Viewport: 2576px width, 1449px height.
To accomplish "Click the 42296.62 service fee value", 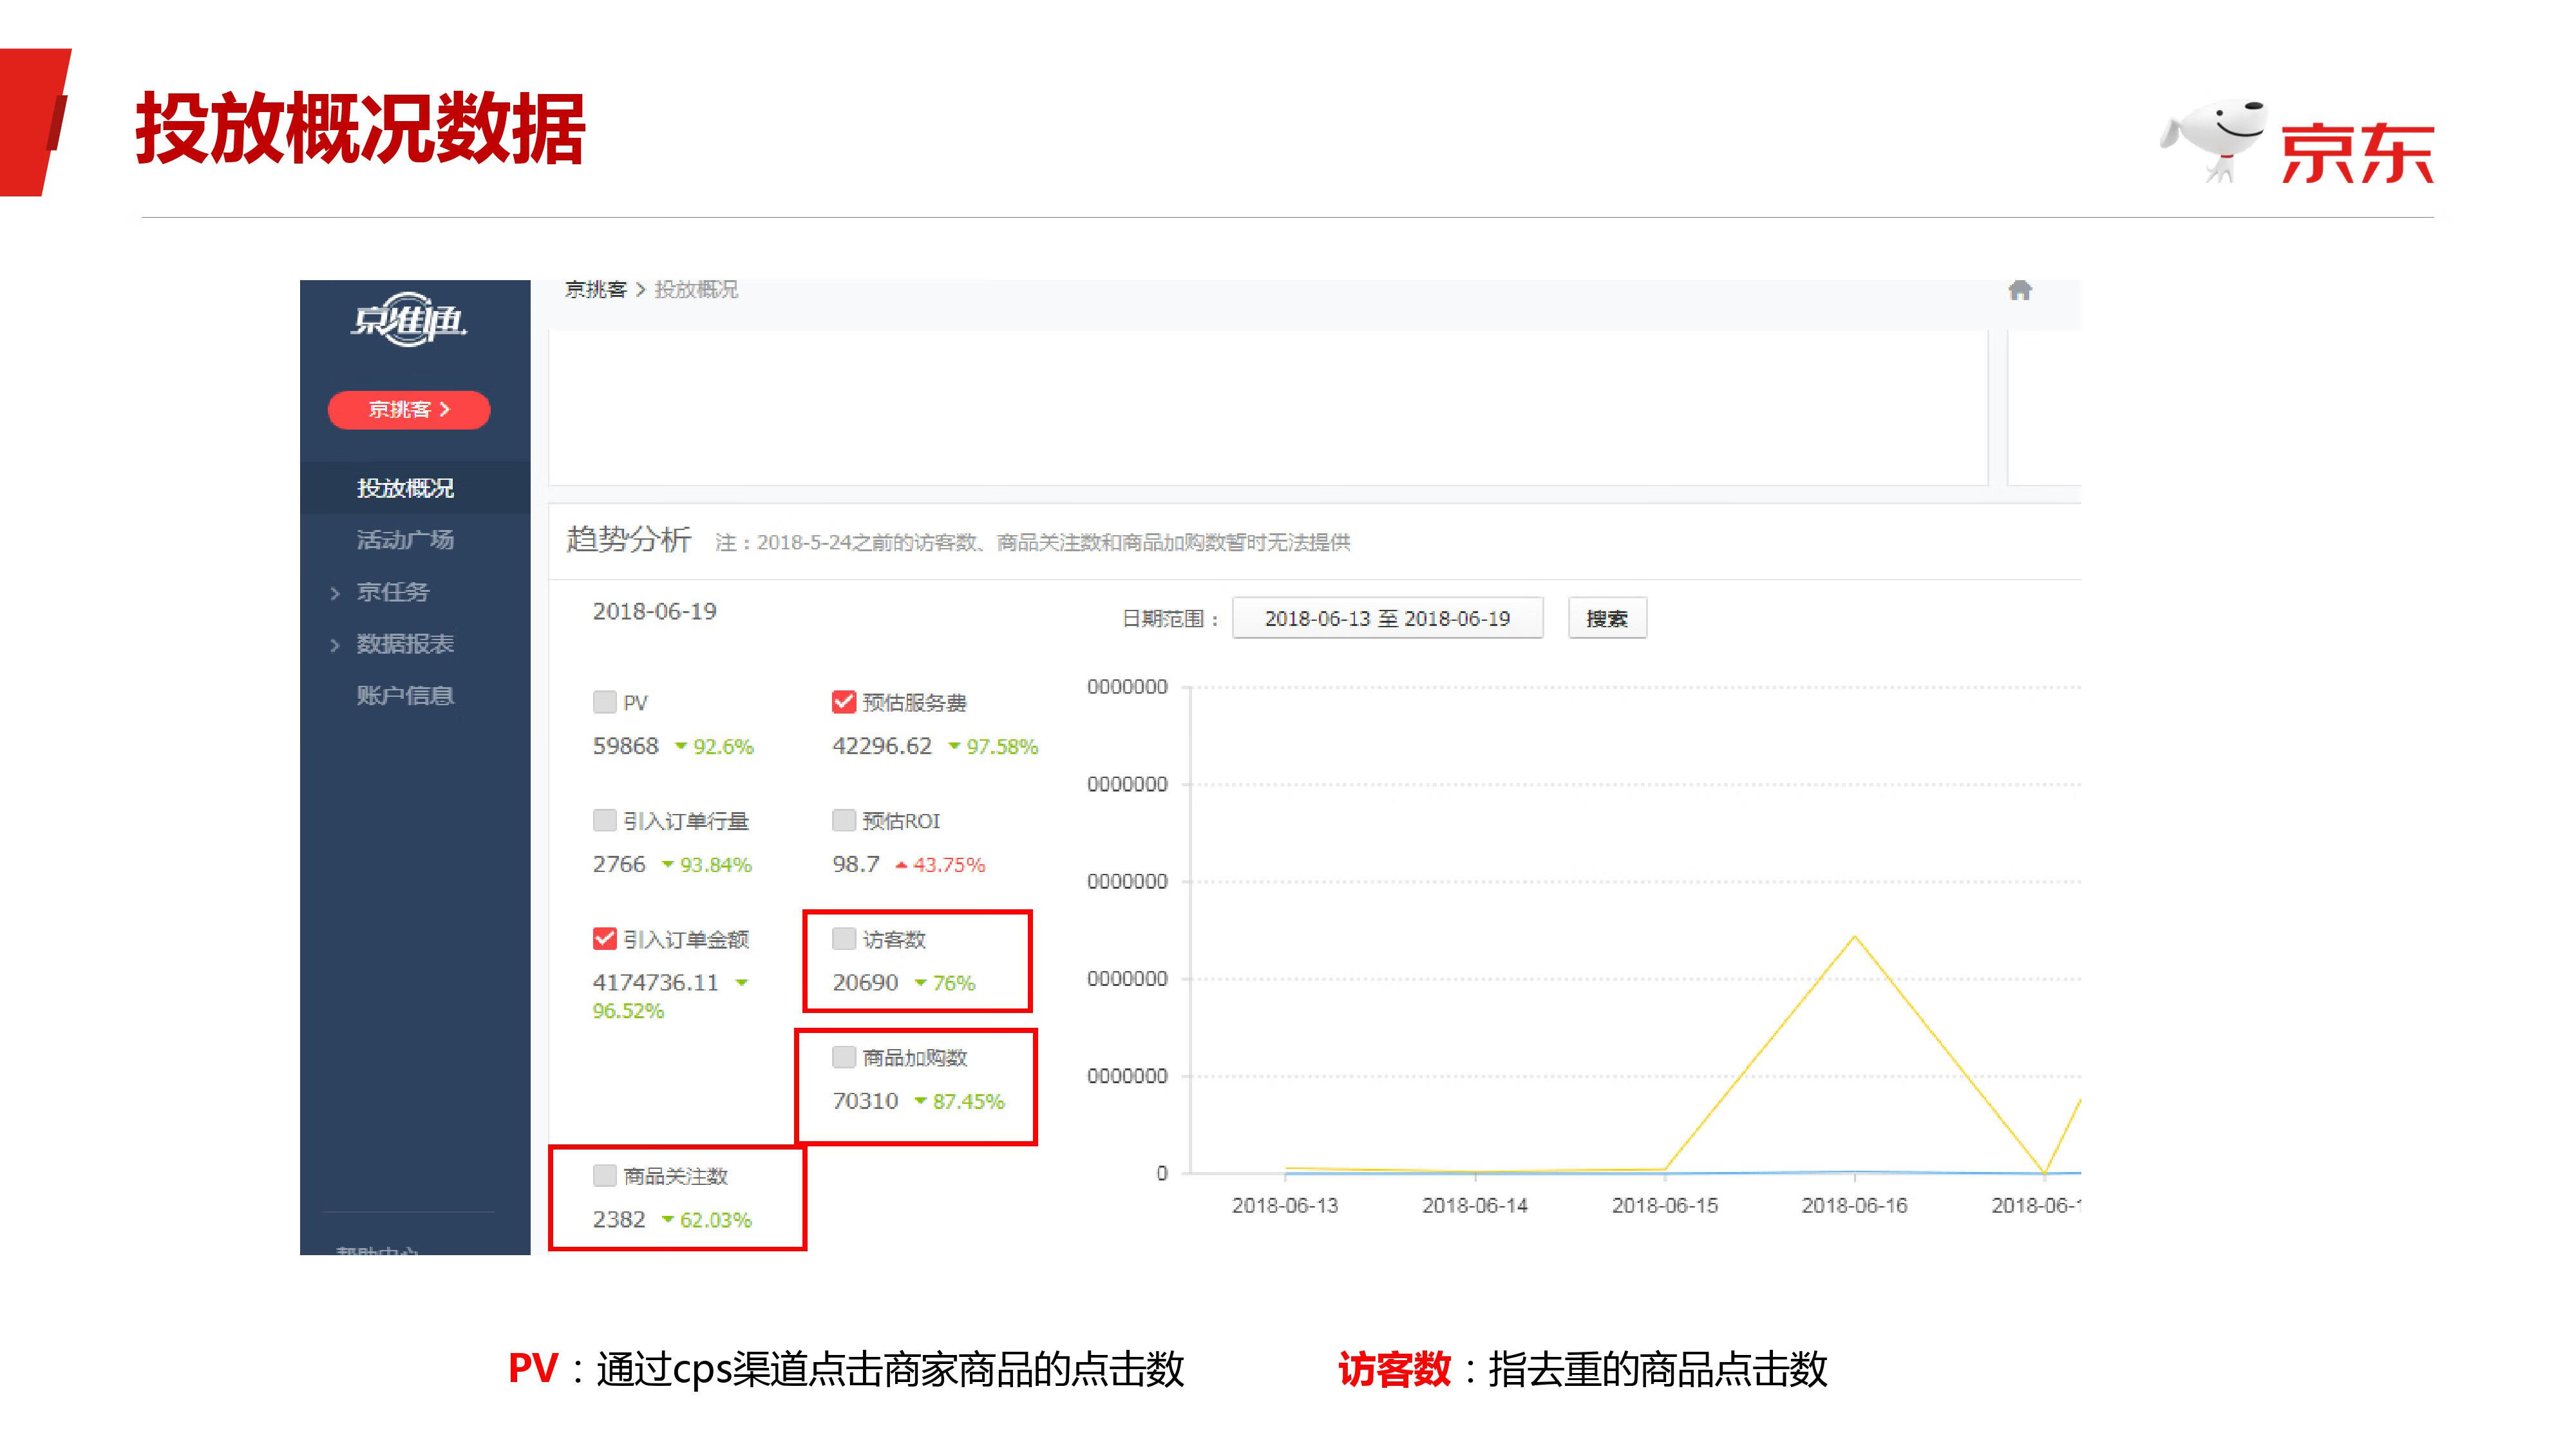I will 881,746.
